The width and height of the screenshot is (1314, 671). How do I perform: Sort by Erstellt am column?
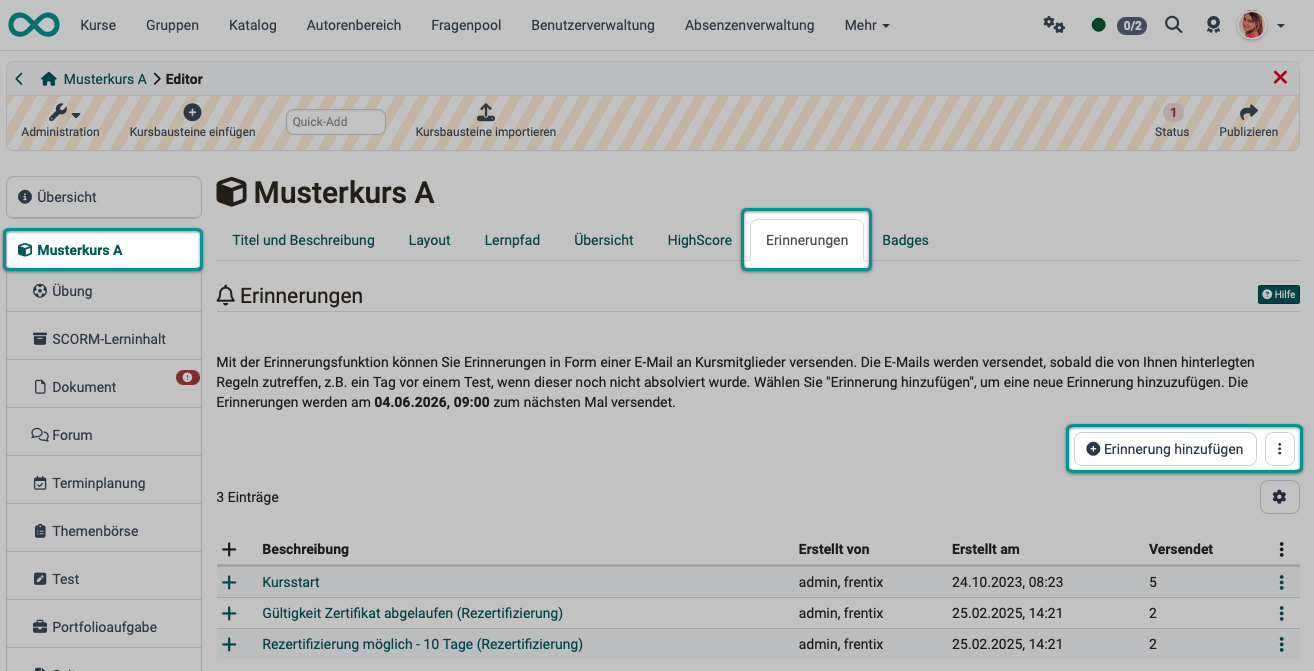click(986, 549)
